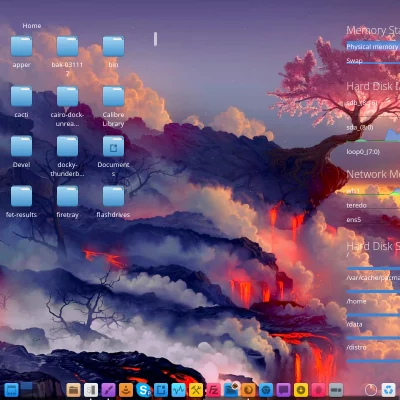Open the bak-031117 folder

coord(67,47)
